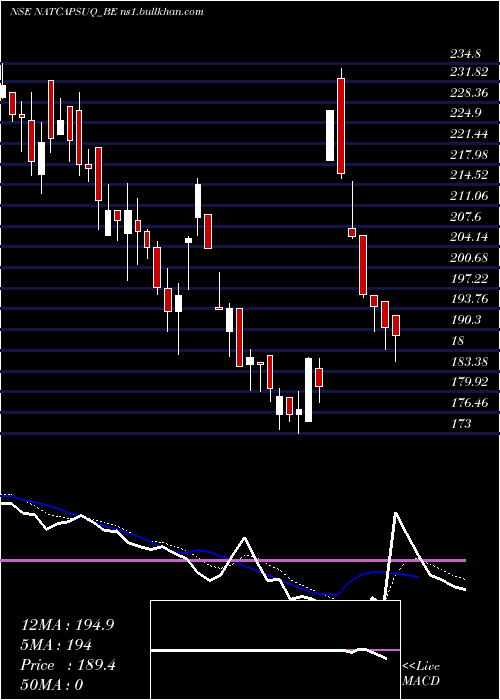Click the 228.36 price label
500x700 pixels.
(469, 93)
